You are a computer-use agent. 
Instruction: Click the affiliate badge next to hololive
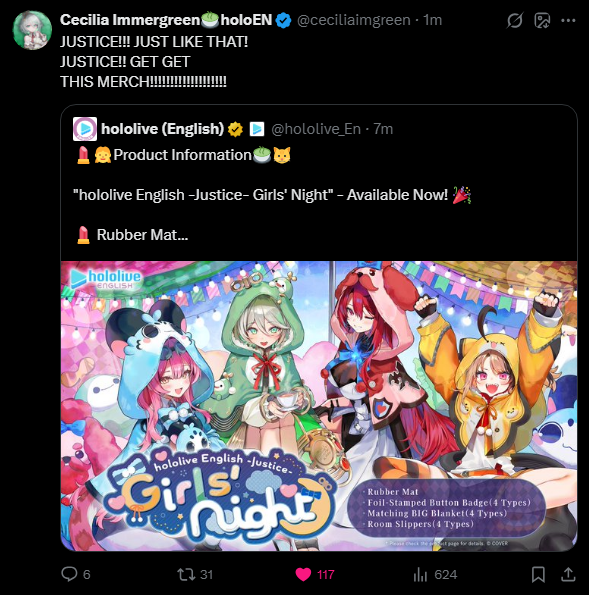[257, 129]
